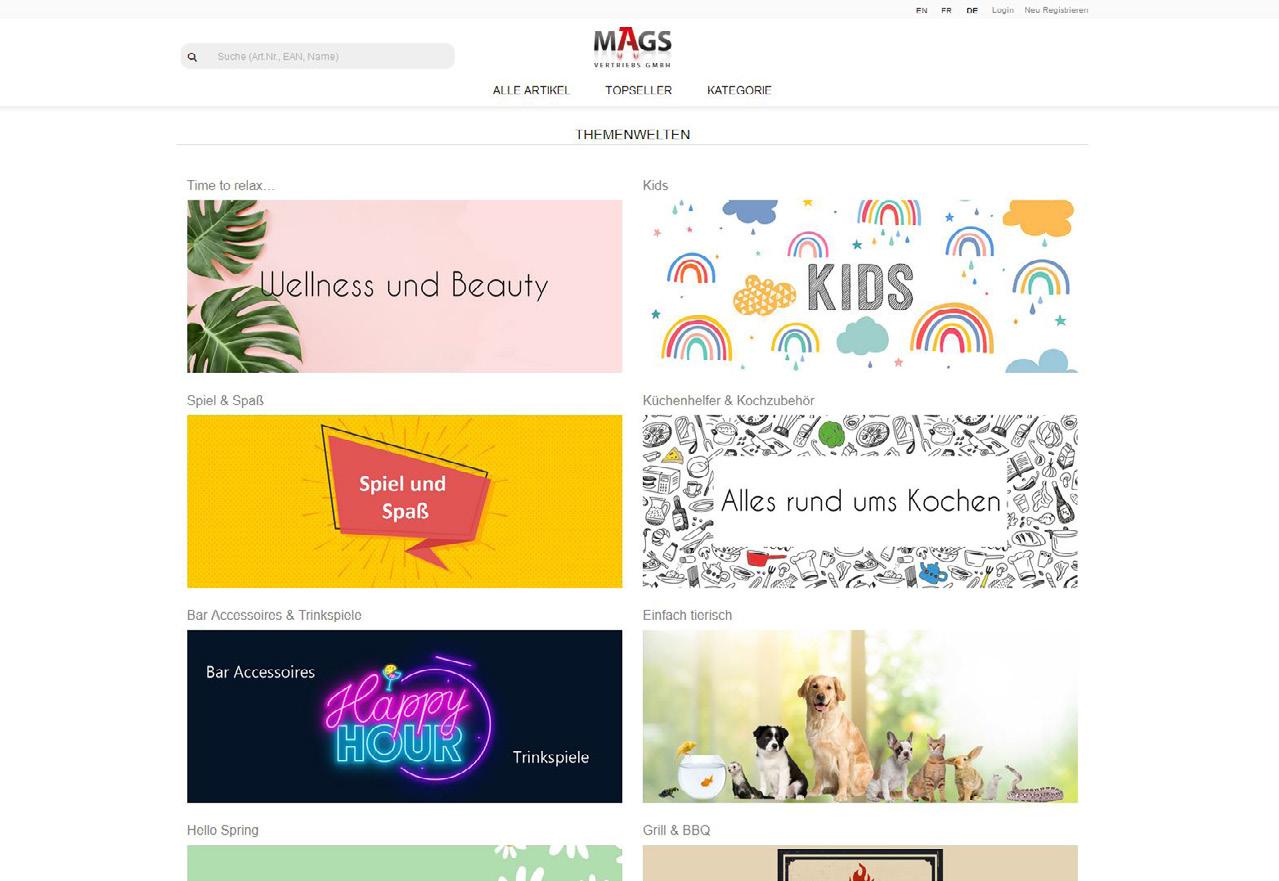Open the ALLE ARTIKEL menu

click(531, 90)
